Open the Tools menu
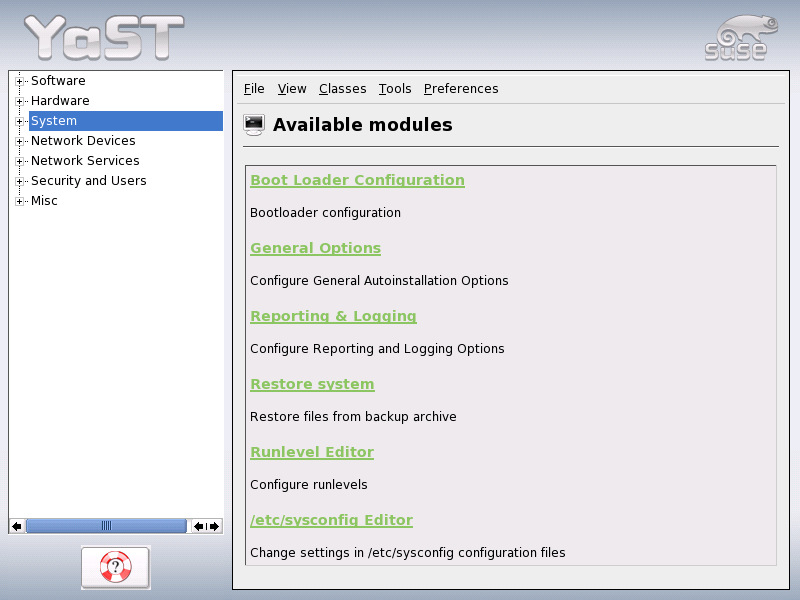Image resolution: width=800 pixels, height=600 pixels. click(x=395, y=88)
